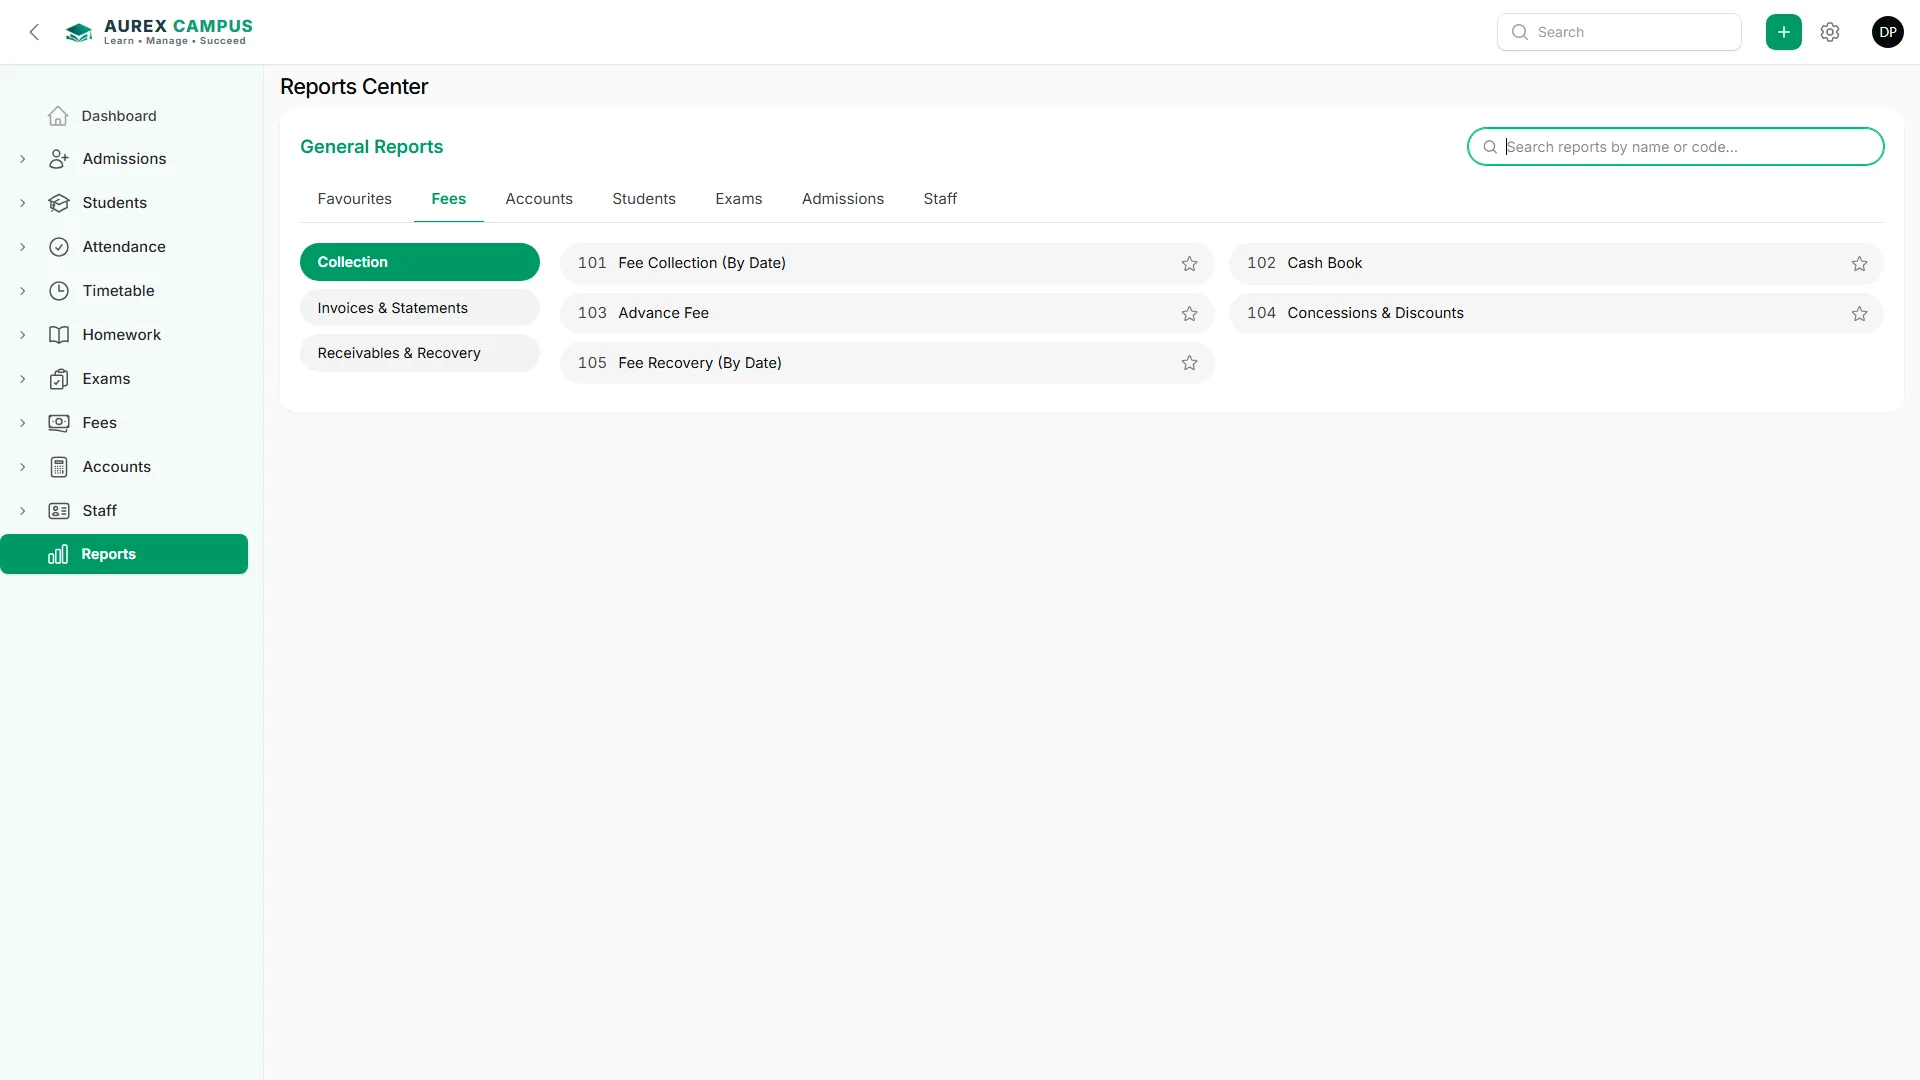Expand the Homework sidebar chevron
The width and height of the screenshot is (1920, 1080).
point(22,335)
